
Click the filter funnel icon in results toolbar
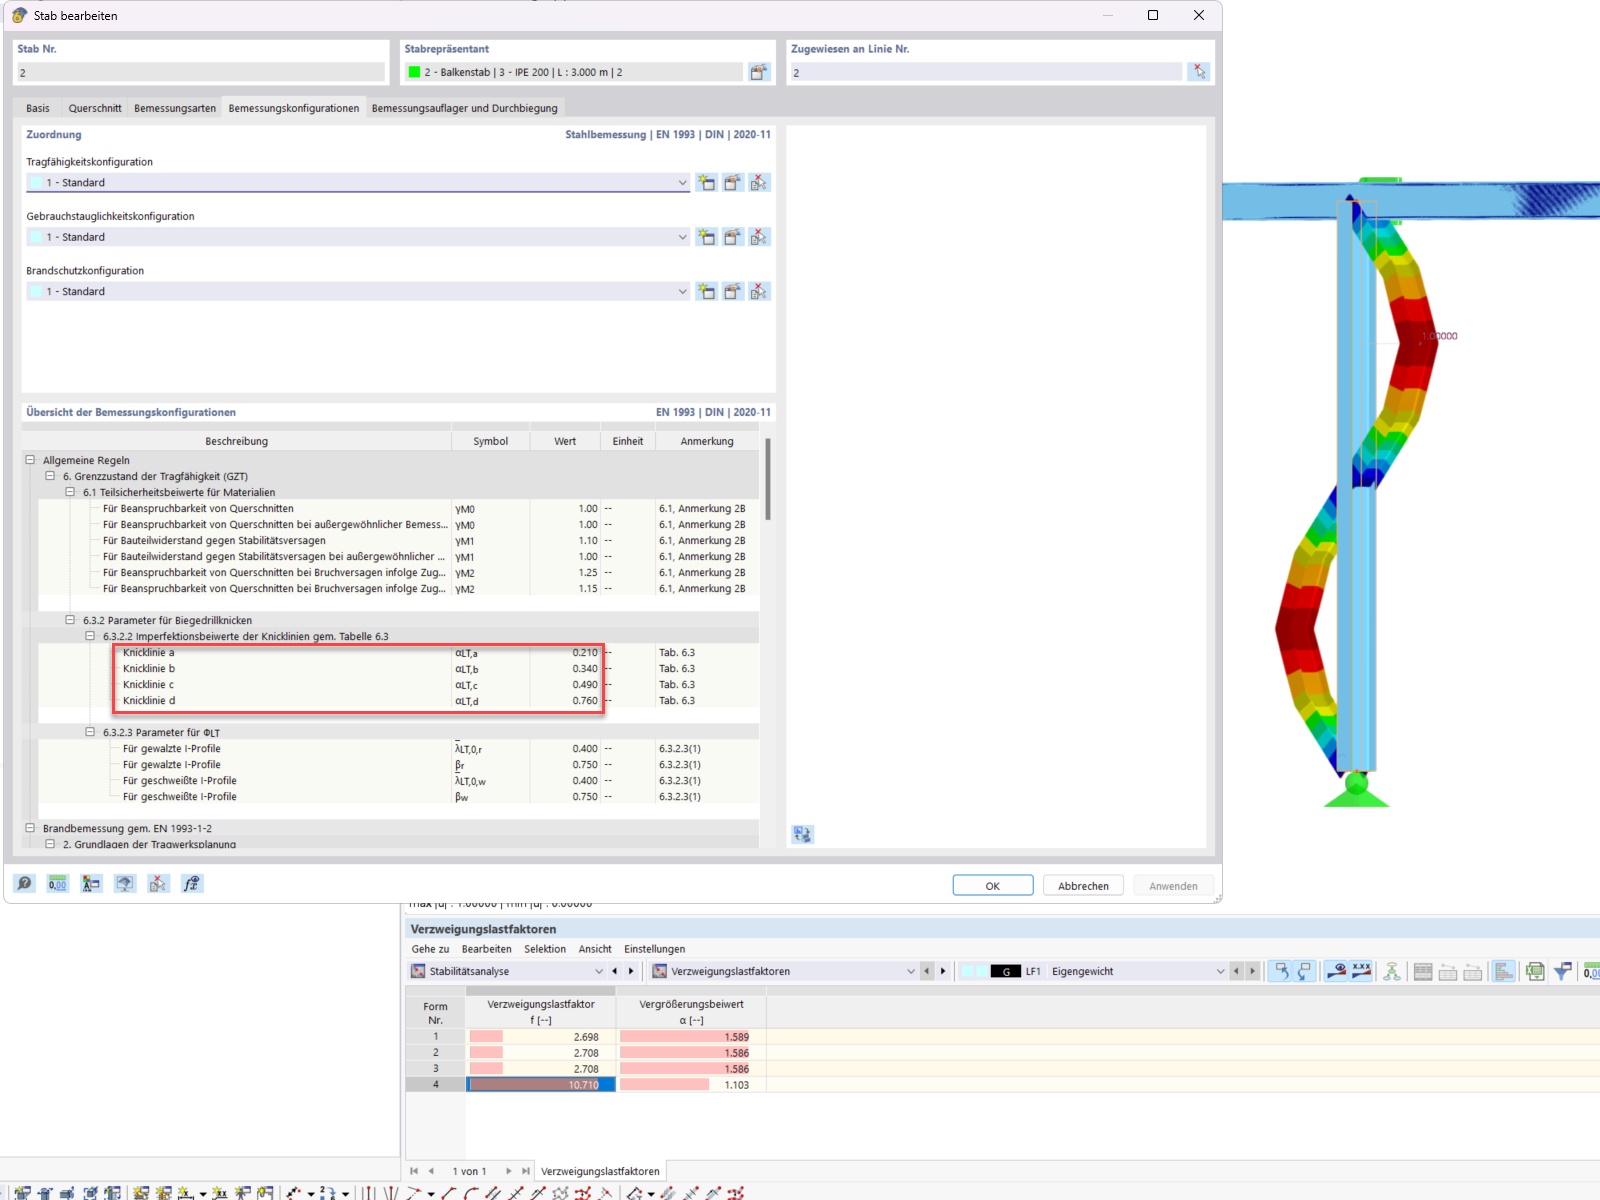coord(1562,971)
